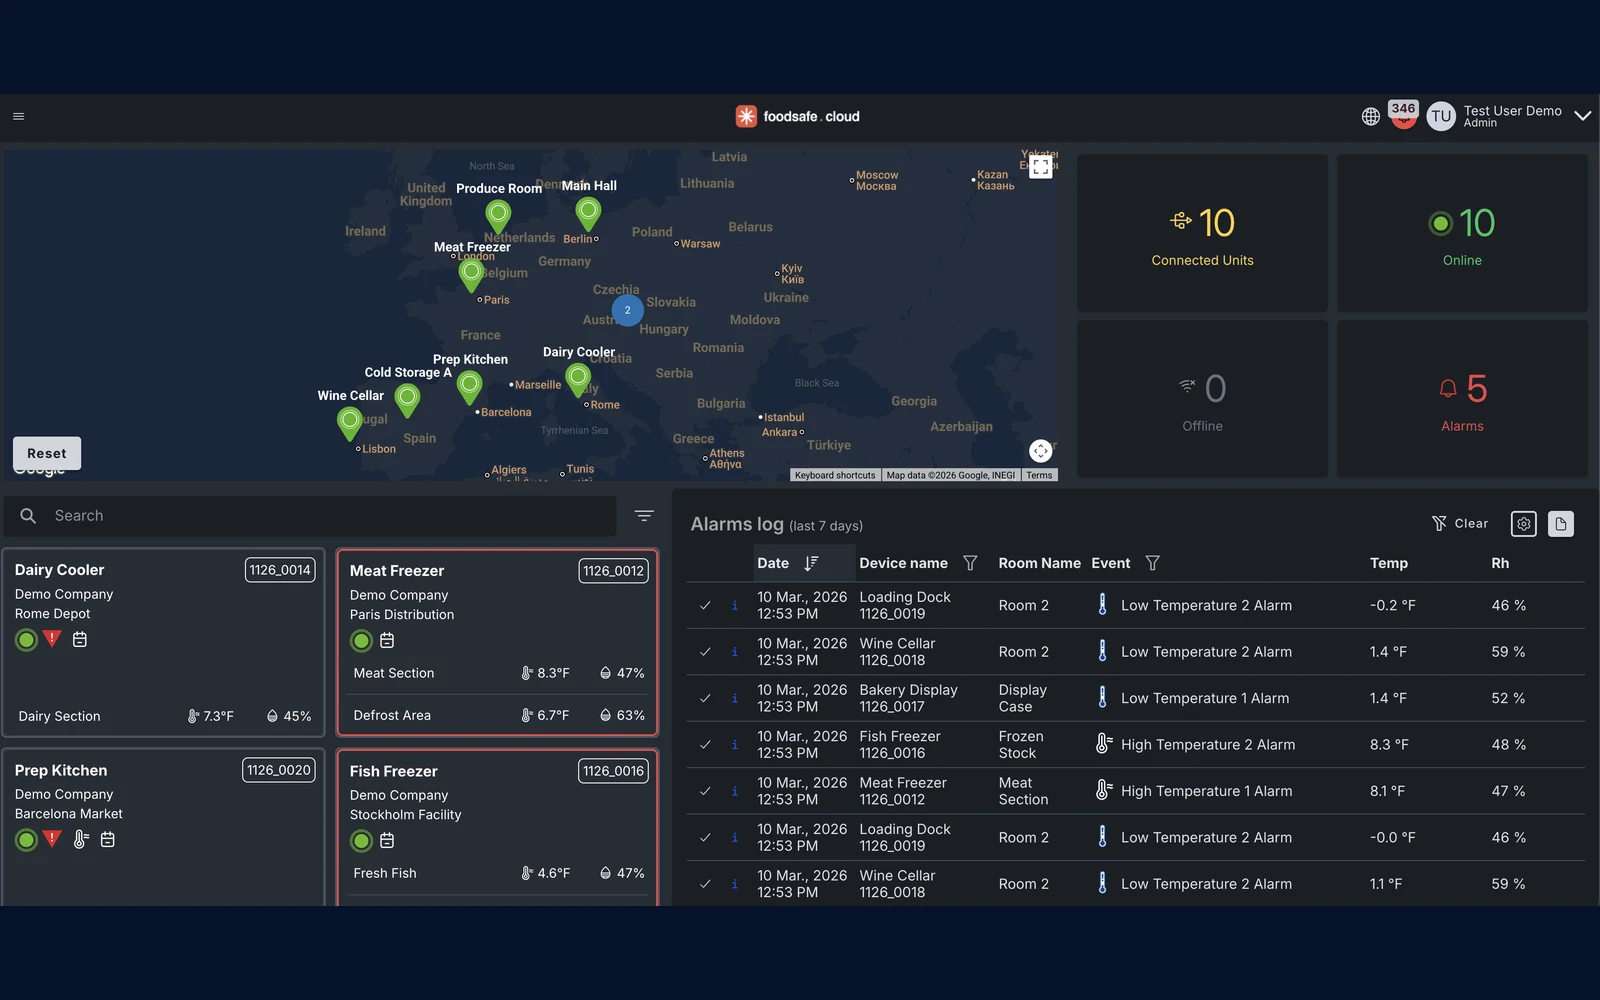Recenter map with the location target icon
This screenshot has height=1000, width=1600.
point(1041,451)
